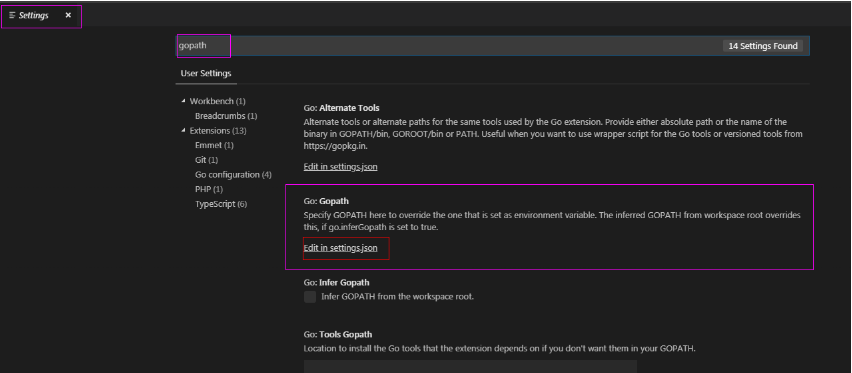The image size is (852, 373).
Task: Click the Go: Alternate Tools heading
Action: coord(341,108)
